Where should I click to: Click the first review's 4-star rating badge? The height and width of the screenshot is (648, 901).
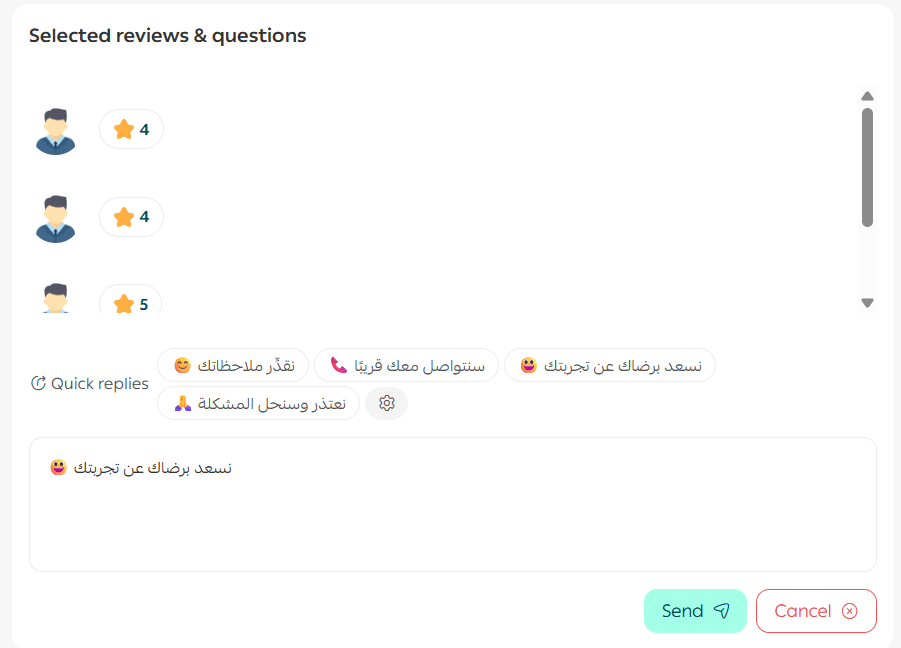click(x=131, y=130)
